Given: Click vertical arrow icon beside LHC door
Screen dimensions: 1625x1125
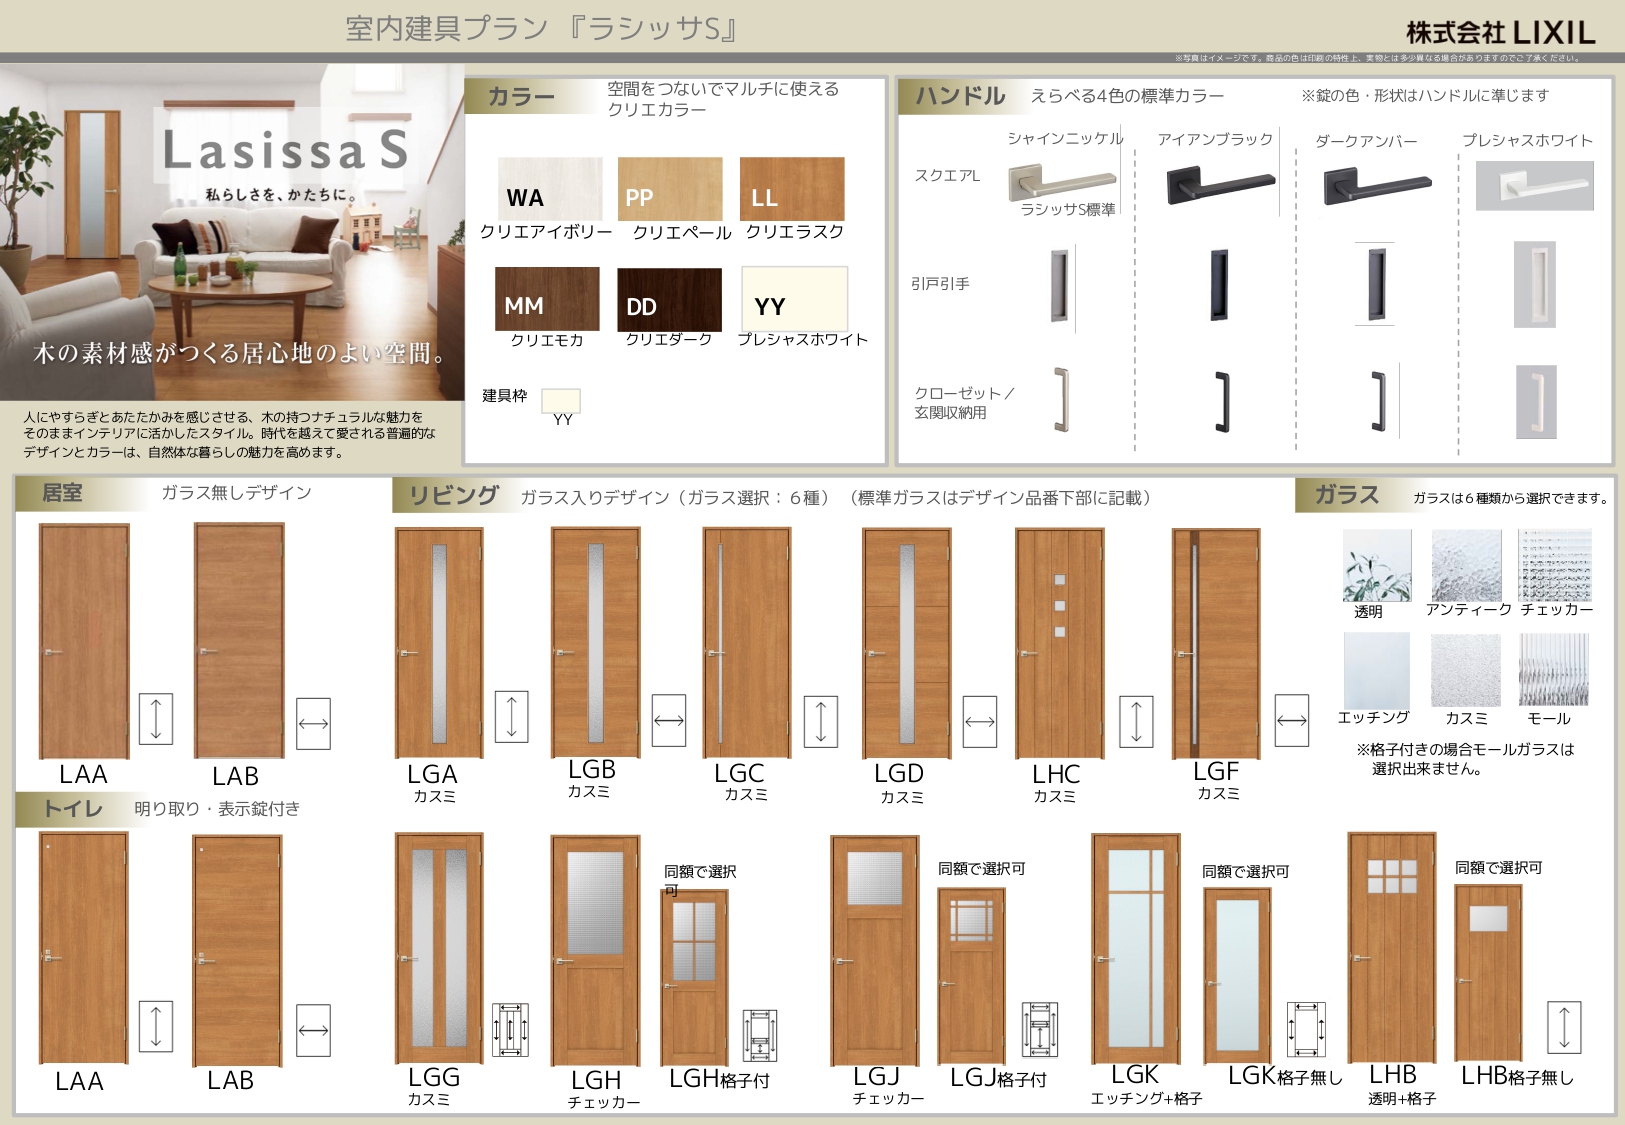Looking at the screenshot, I should [x=1136, y=721].
